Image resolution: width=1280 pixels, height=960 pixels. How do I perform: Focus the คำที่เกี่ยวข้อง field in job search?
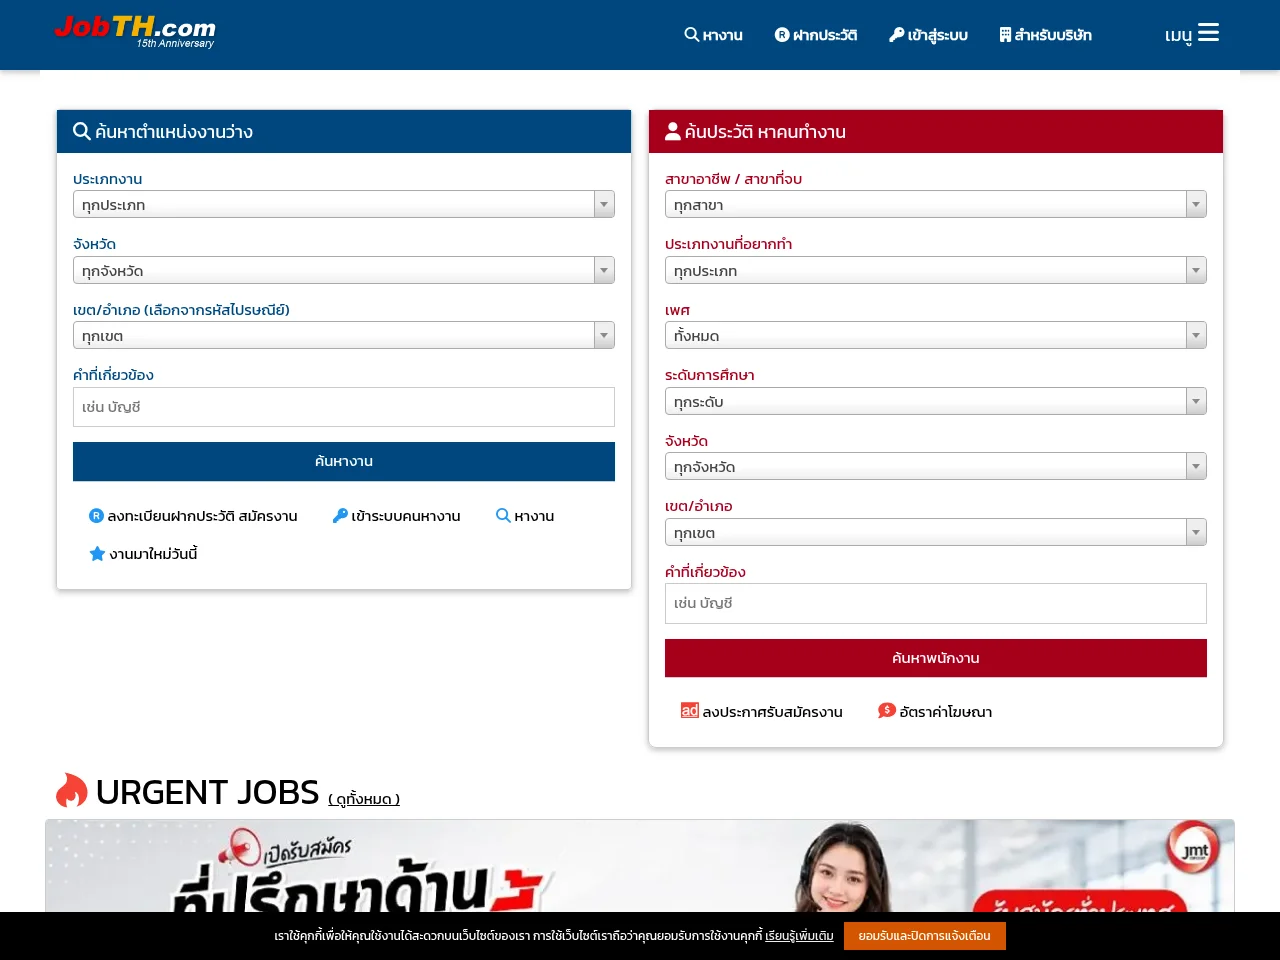[344, 407]
